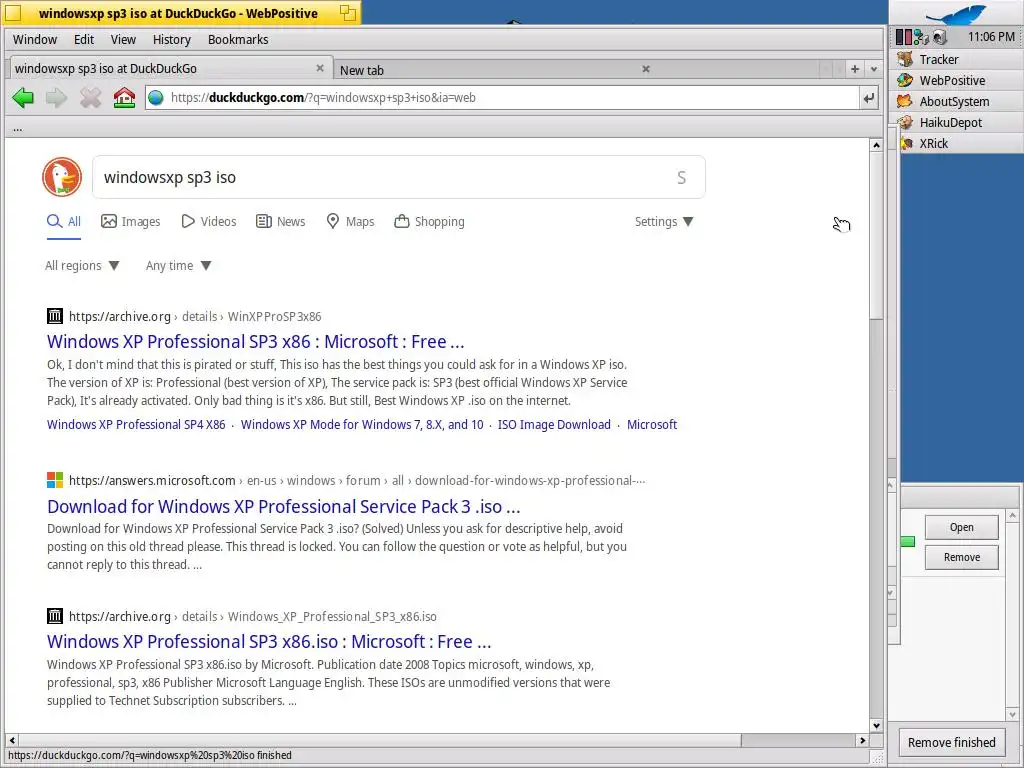
Task: Close the New tab tab
Action: pyautogui.click(x=646, y=69)
